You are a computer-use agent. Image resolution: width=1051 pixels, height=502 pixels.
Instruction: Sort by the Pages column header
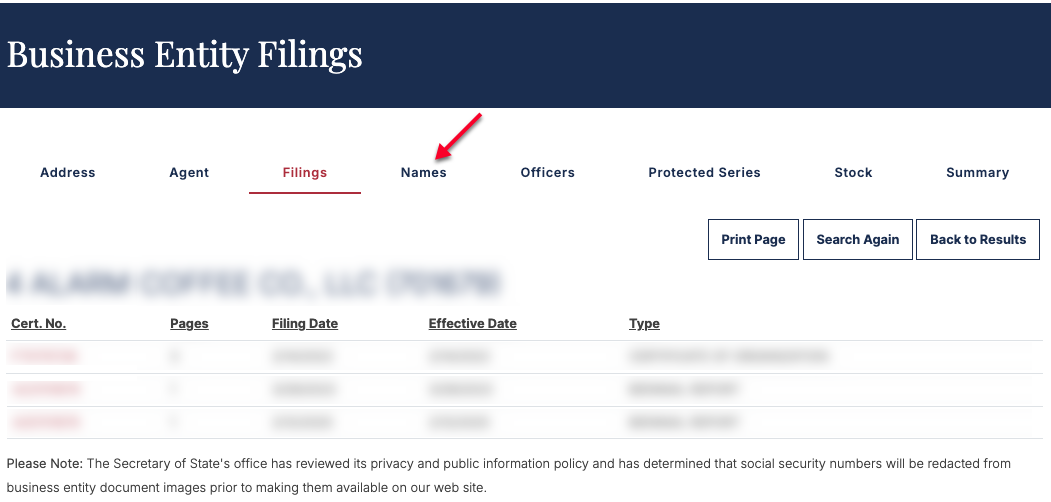coord(189,324)
